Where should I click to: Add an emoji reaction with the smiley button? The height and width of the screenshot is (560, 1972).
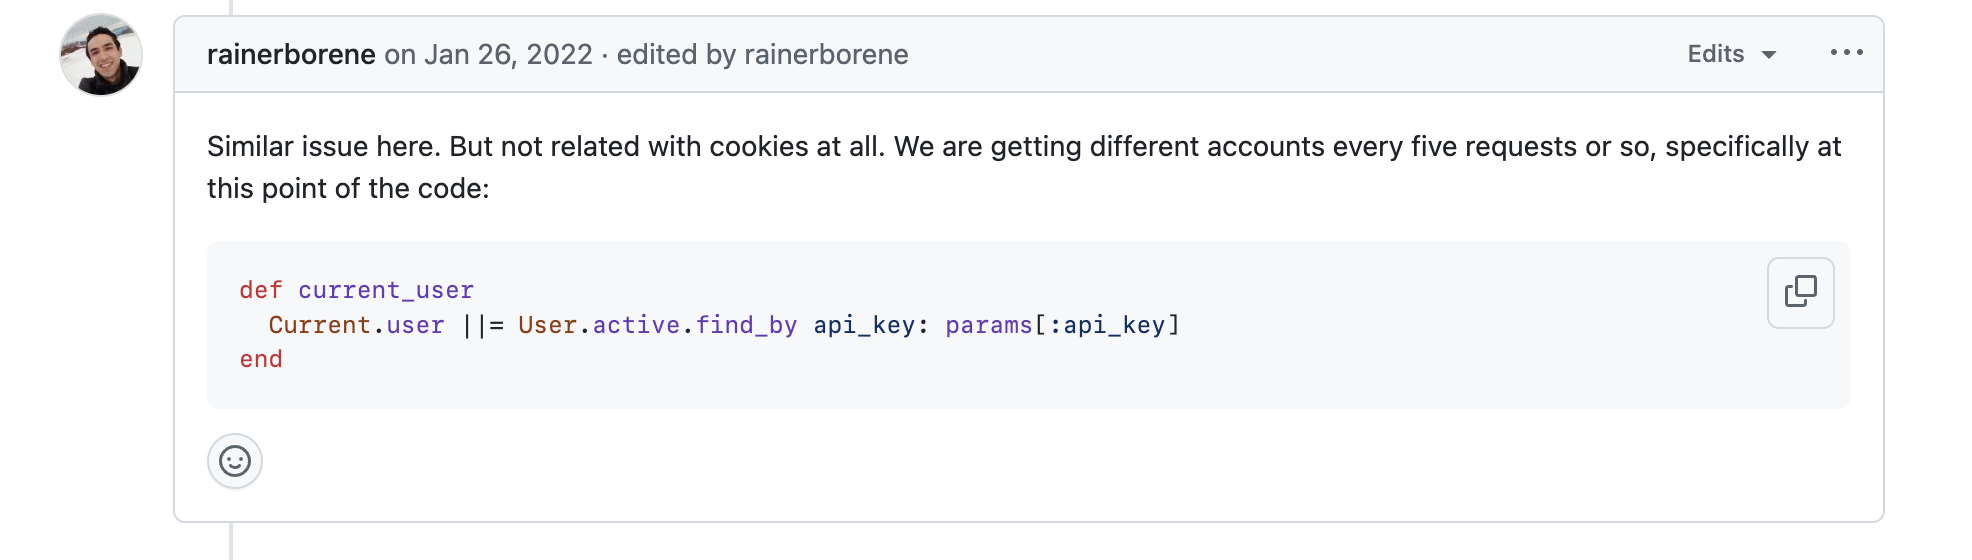point(235,461)
